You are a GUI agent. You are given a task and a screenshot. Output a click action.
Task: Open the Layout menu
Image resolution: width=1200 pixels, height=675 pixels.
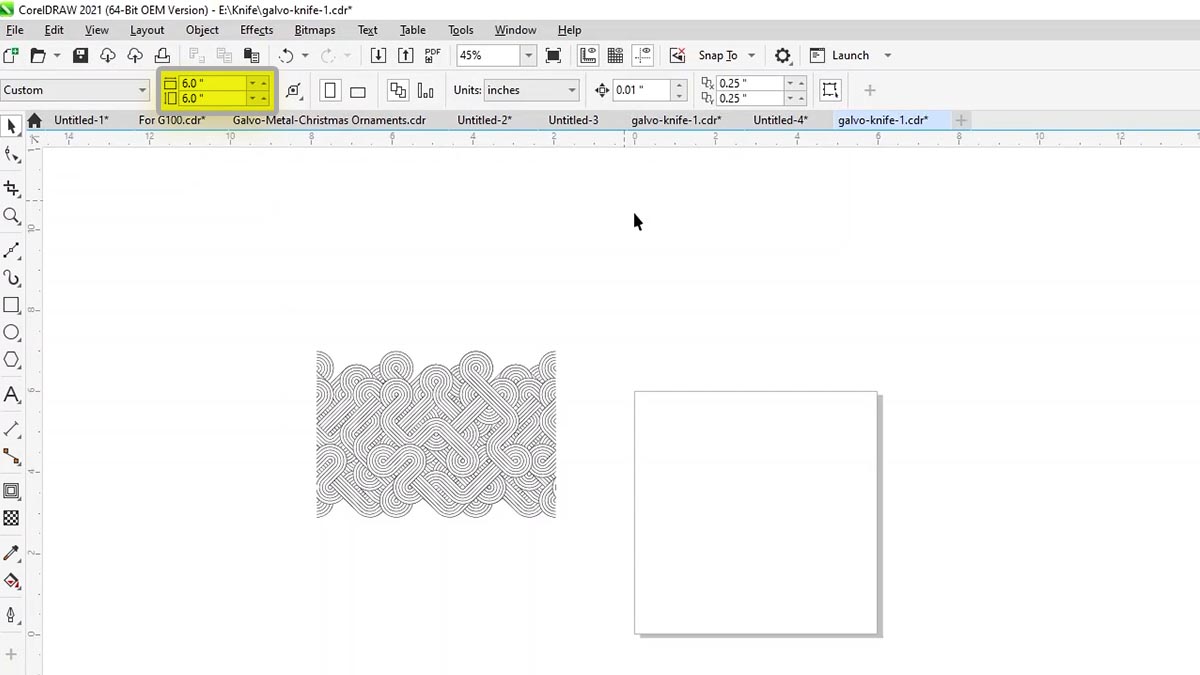point(147,29)
